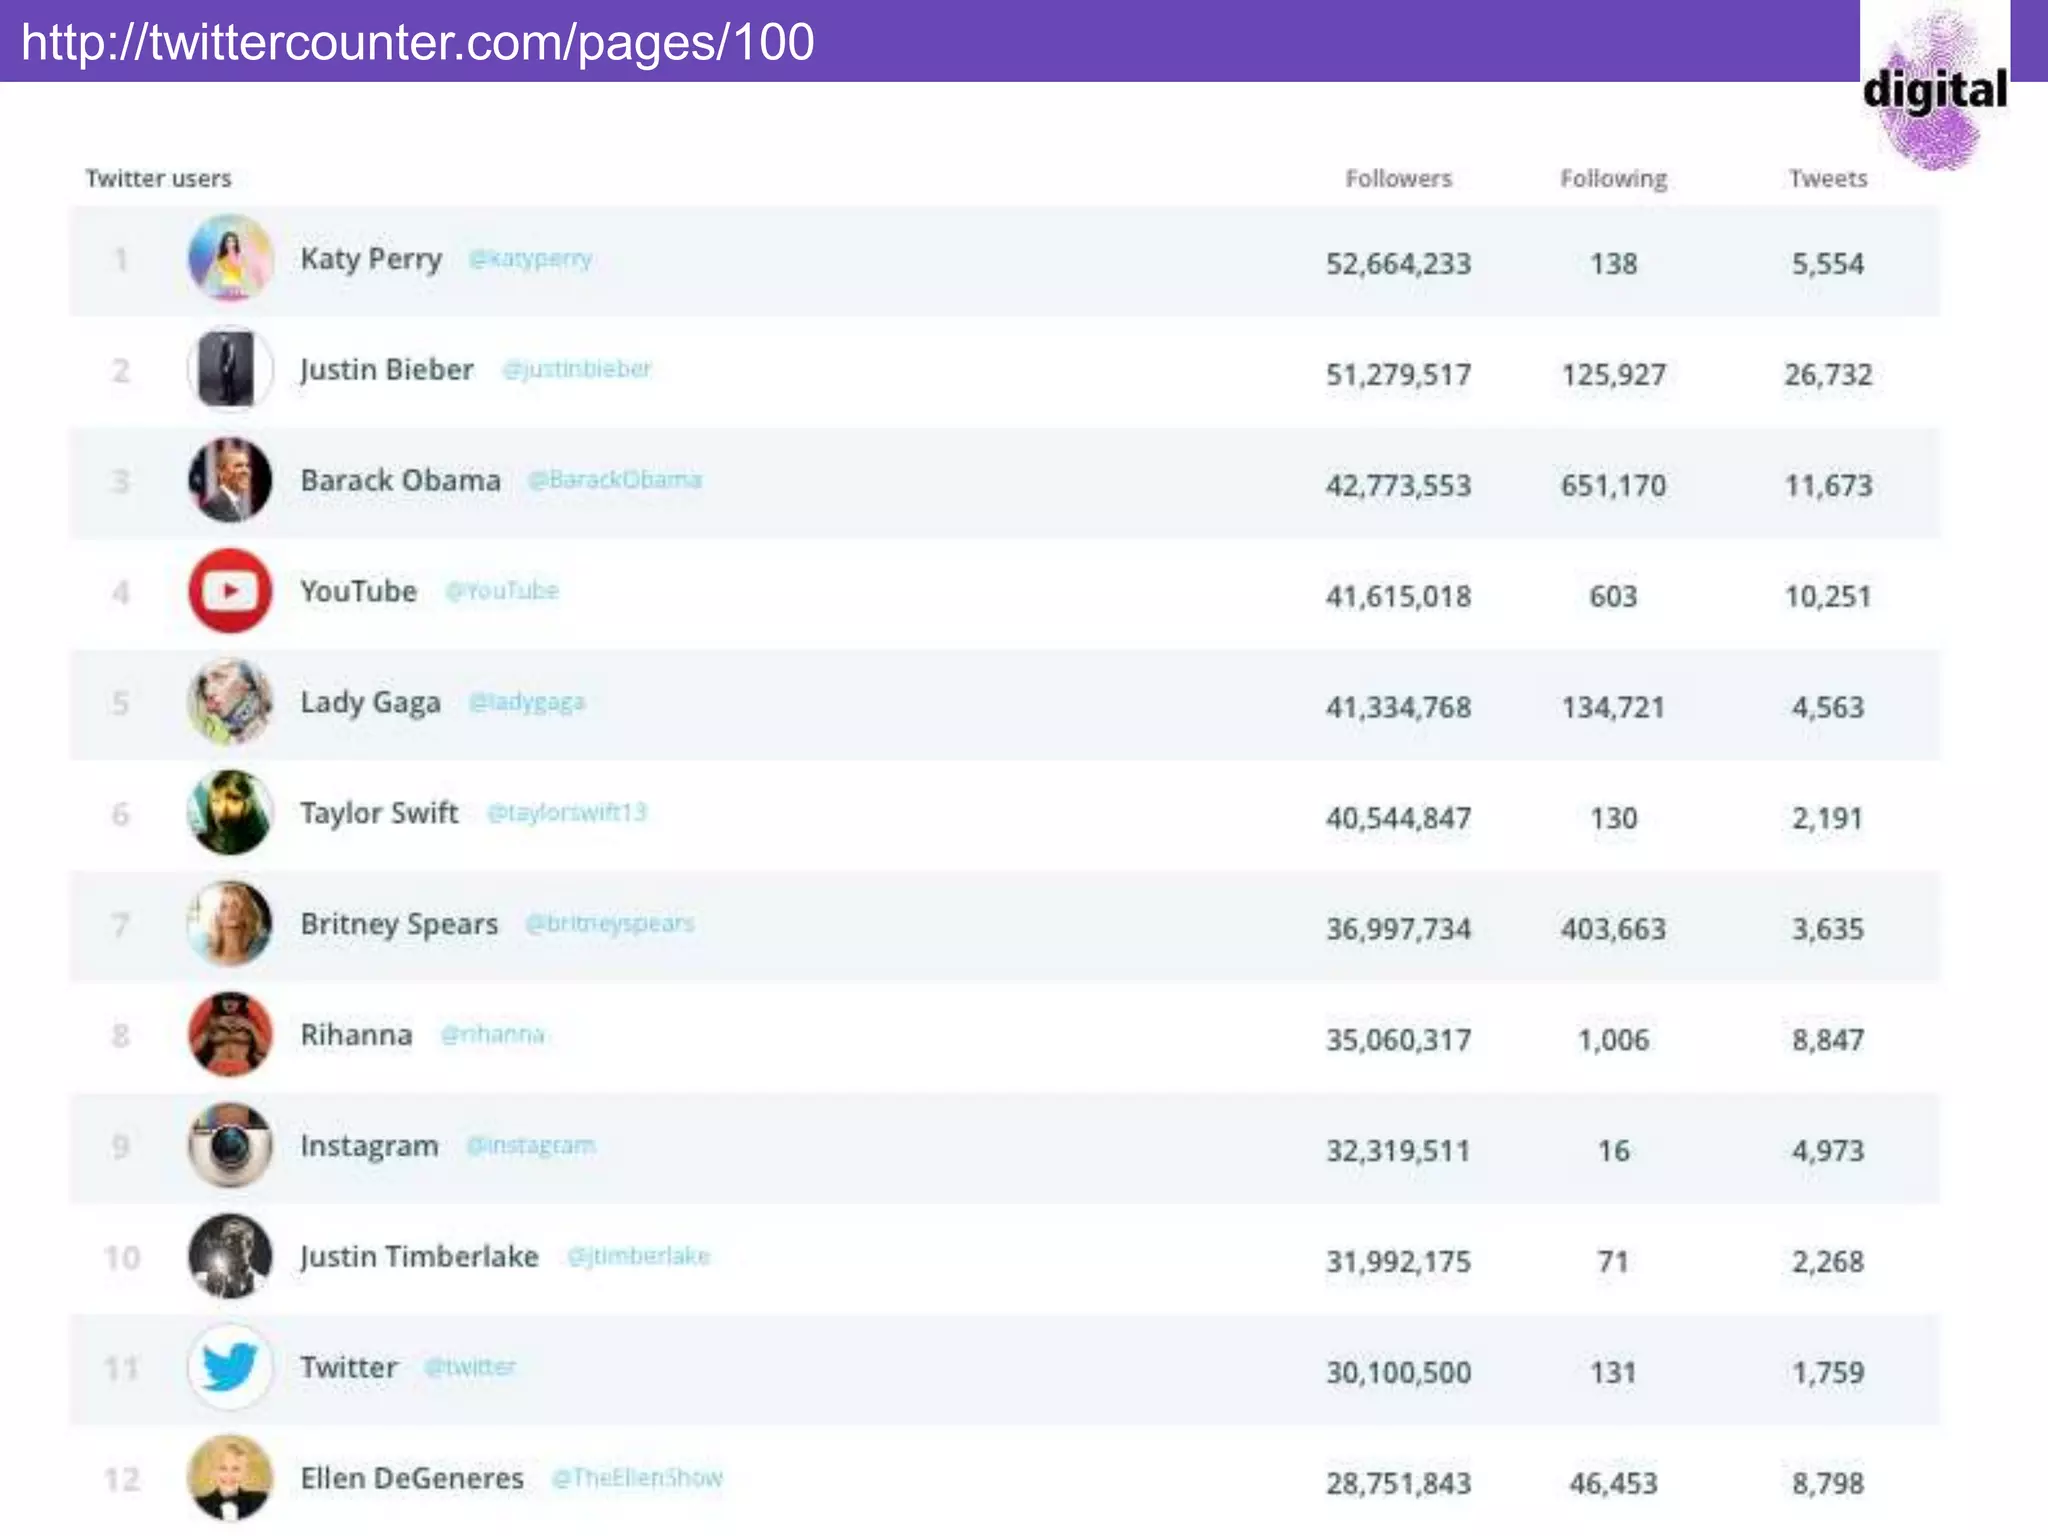Select the name Justin Bieber

coord(386,370)
